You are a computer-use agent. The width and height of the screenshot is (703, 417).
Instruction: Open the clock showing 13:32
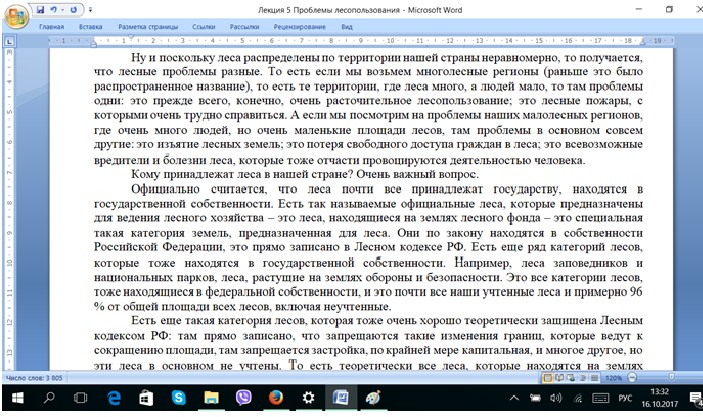click(659, 398)
